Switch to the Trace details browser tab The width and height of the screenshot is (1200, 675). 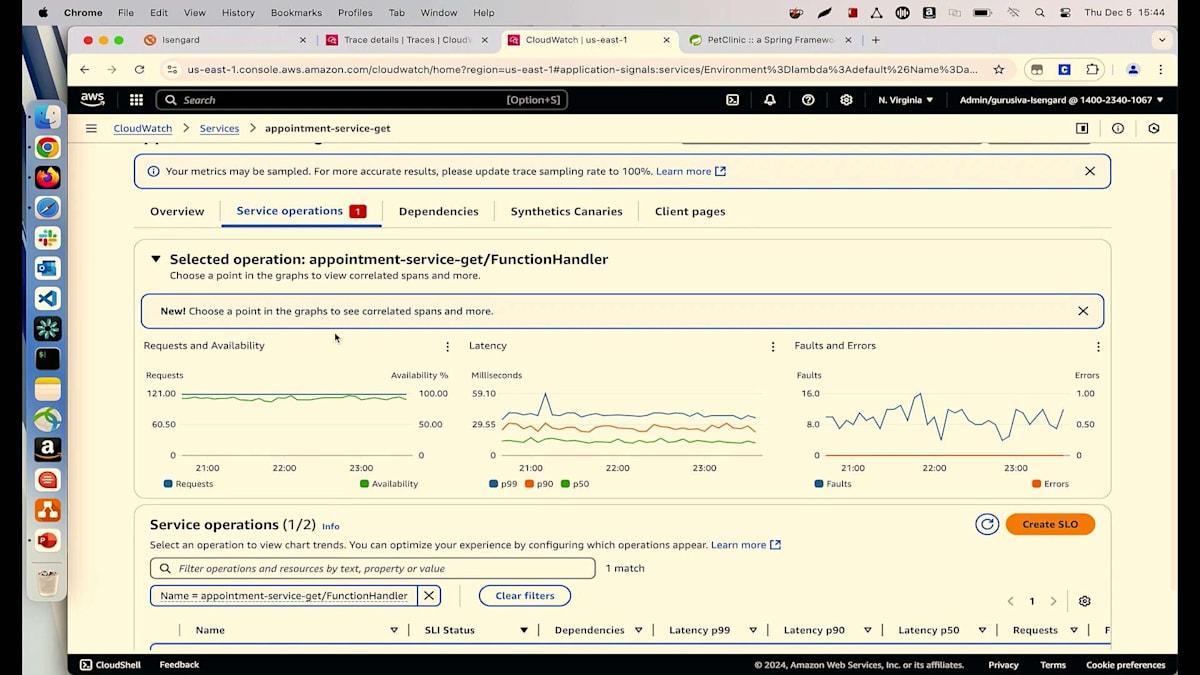pyautogui.click(x=407, y=40)
